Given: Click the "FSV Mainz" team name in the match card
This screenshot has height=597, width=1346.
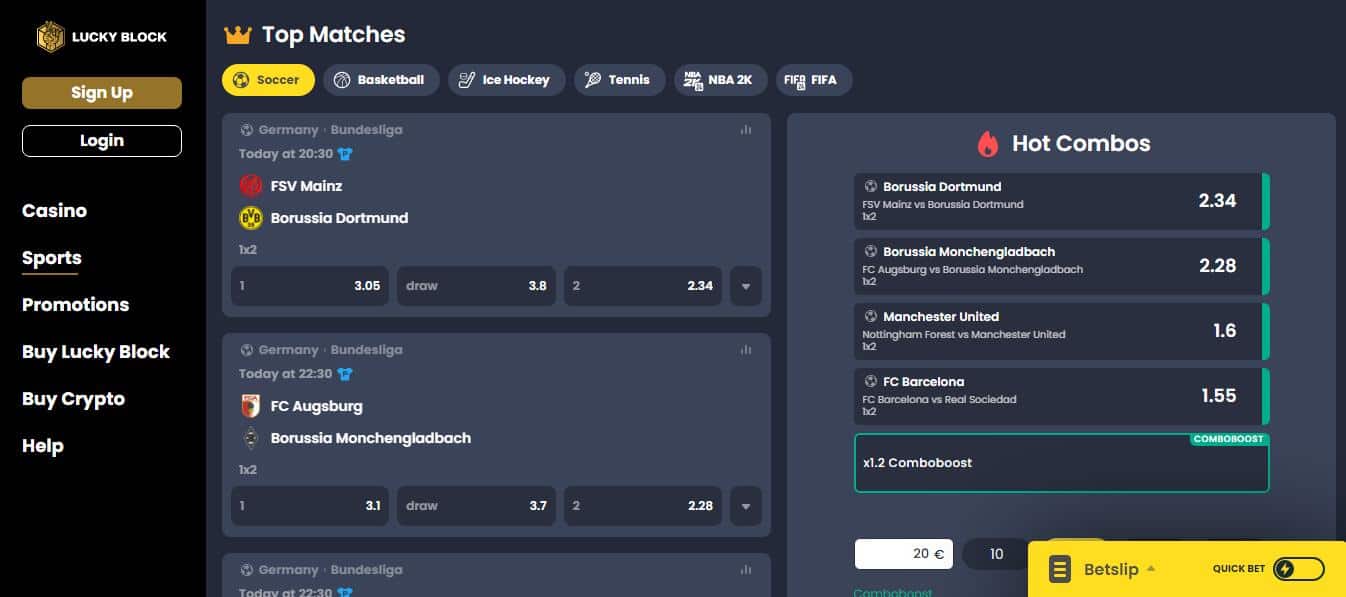Looking at the screenshot, I should pyautogui.click(x=307, y=186).
